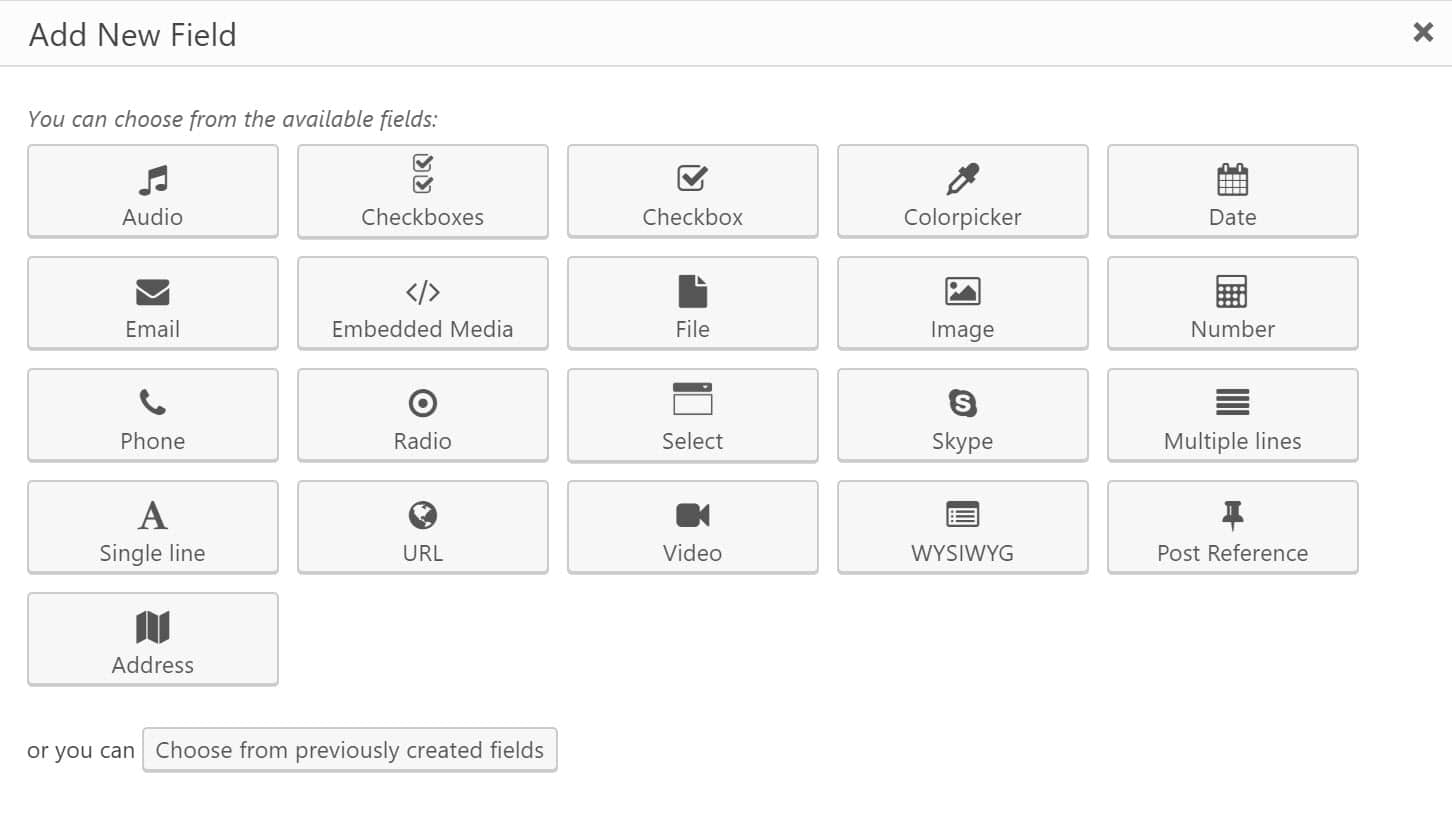The height and width of the screenshot is (839, 1452).
Task: Select the Image field type
Action: 962,303
